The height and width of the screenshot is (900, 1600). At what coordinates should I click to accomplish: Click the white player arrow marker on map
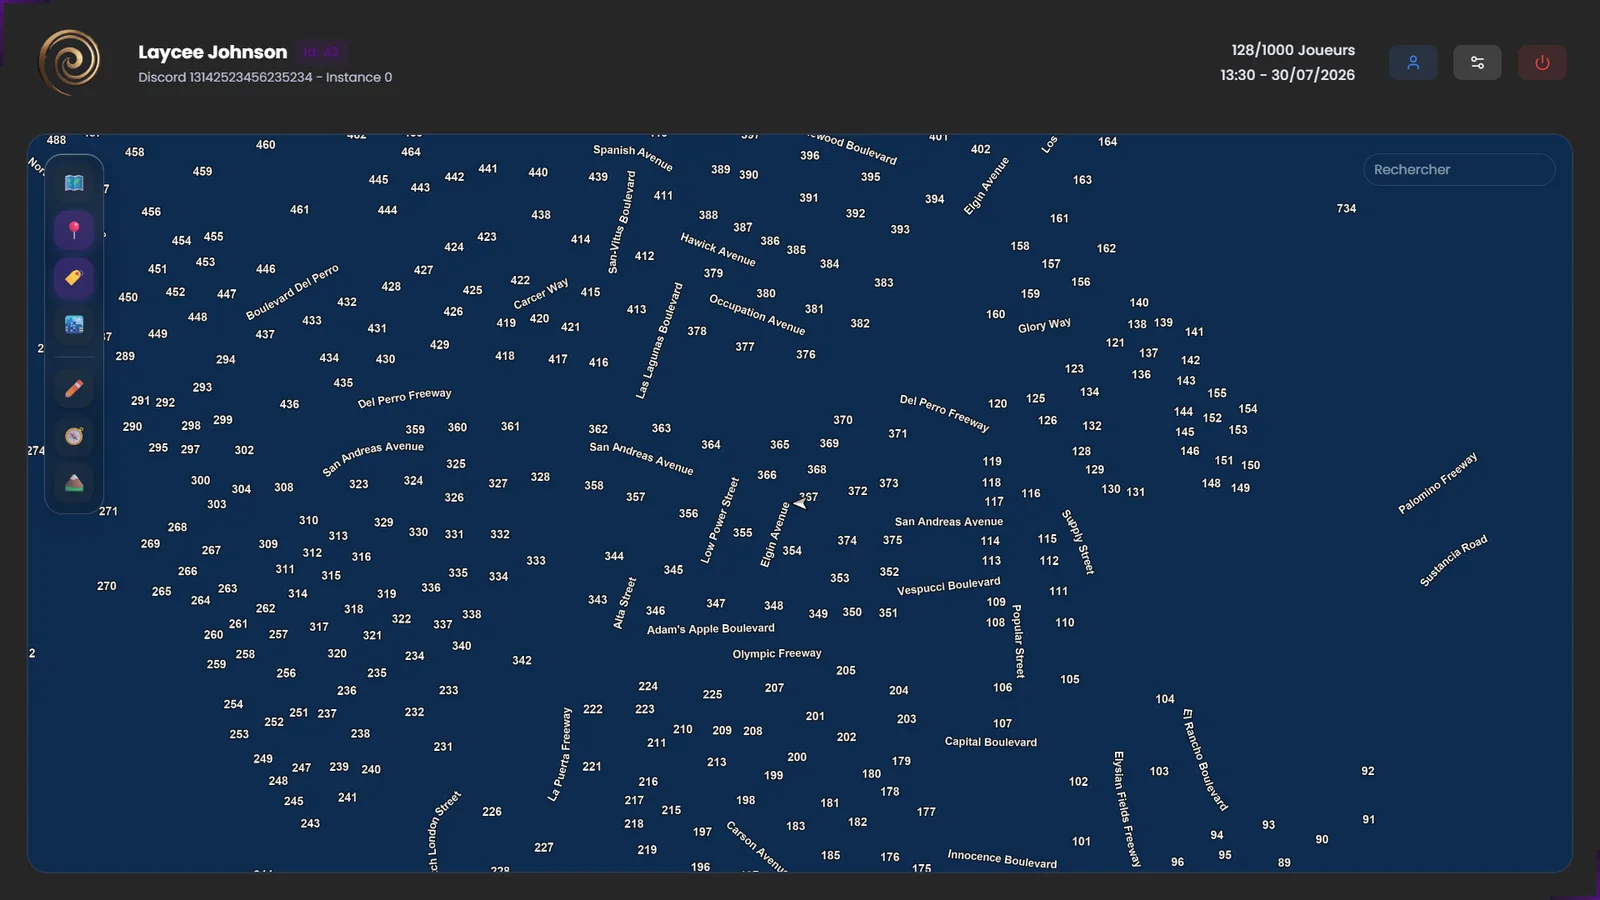click(x=800, y=503)
